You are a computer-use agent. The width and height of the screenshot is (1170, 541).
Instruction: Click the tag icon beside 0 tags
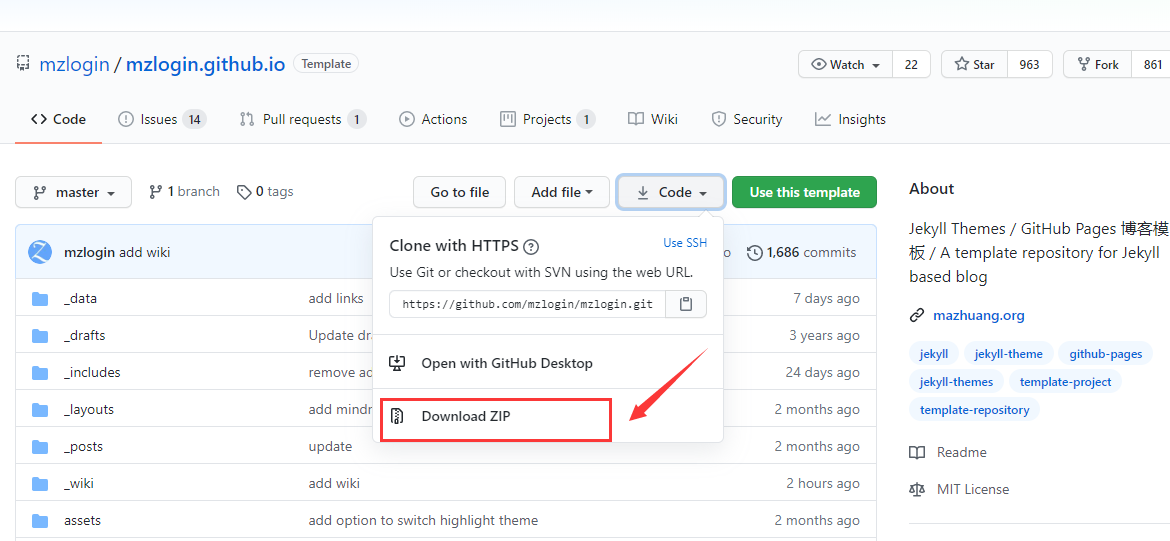point(244,193)
